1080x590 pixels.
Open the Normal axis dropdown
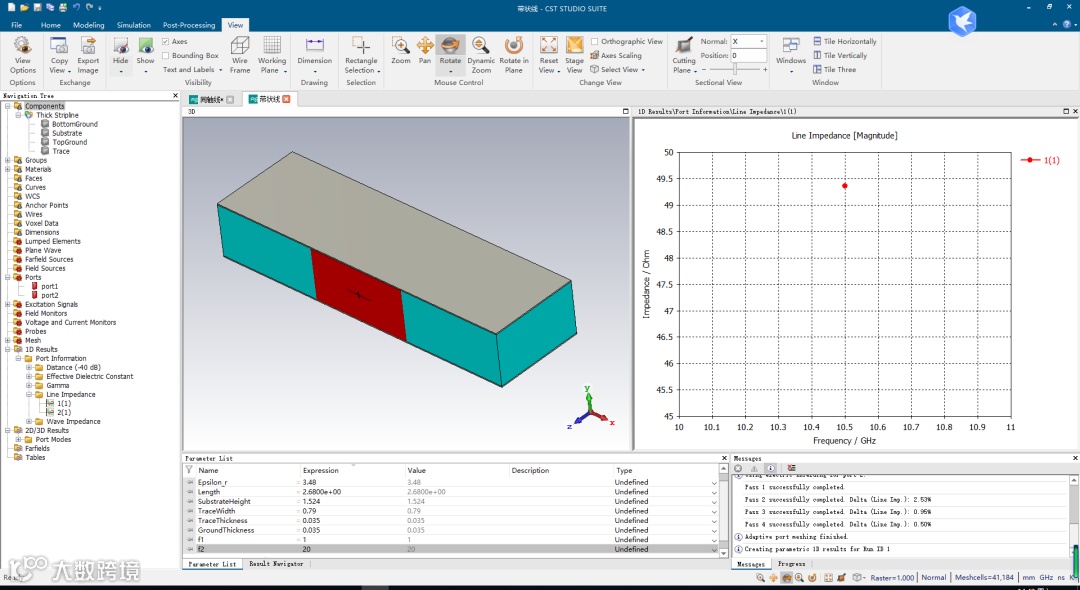pos(761,41)
